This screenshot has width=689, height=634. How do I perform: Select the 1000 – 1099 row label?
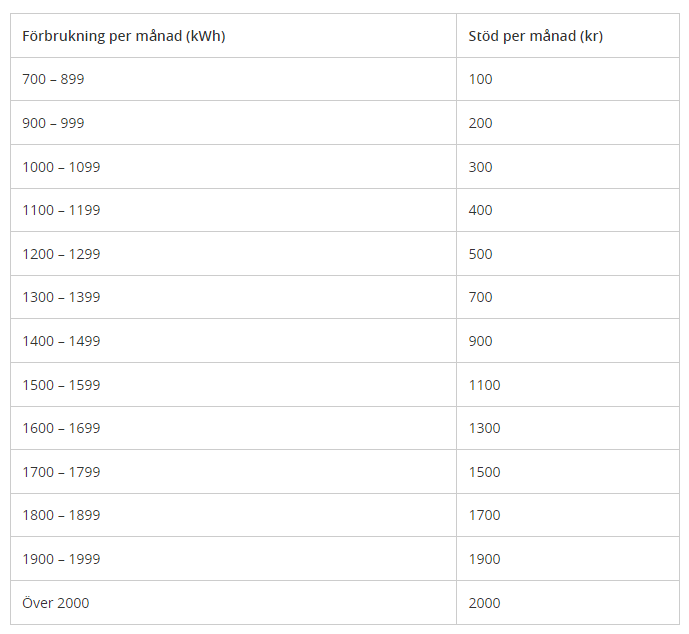62,167
